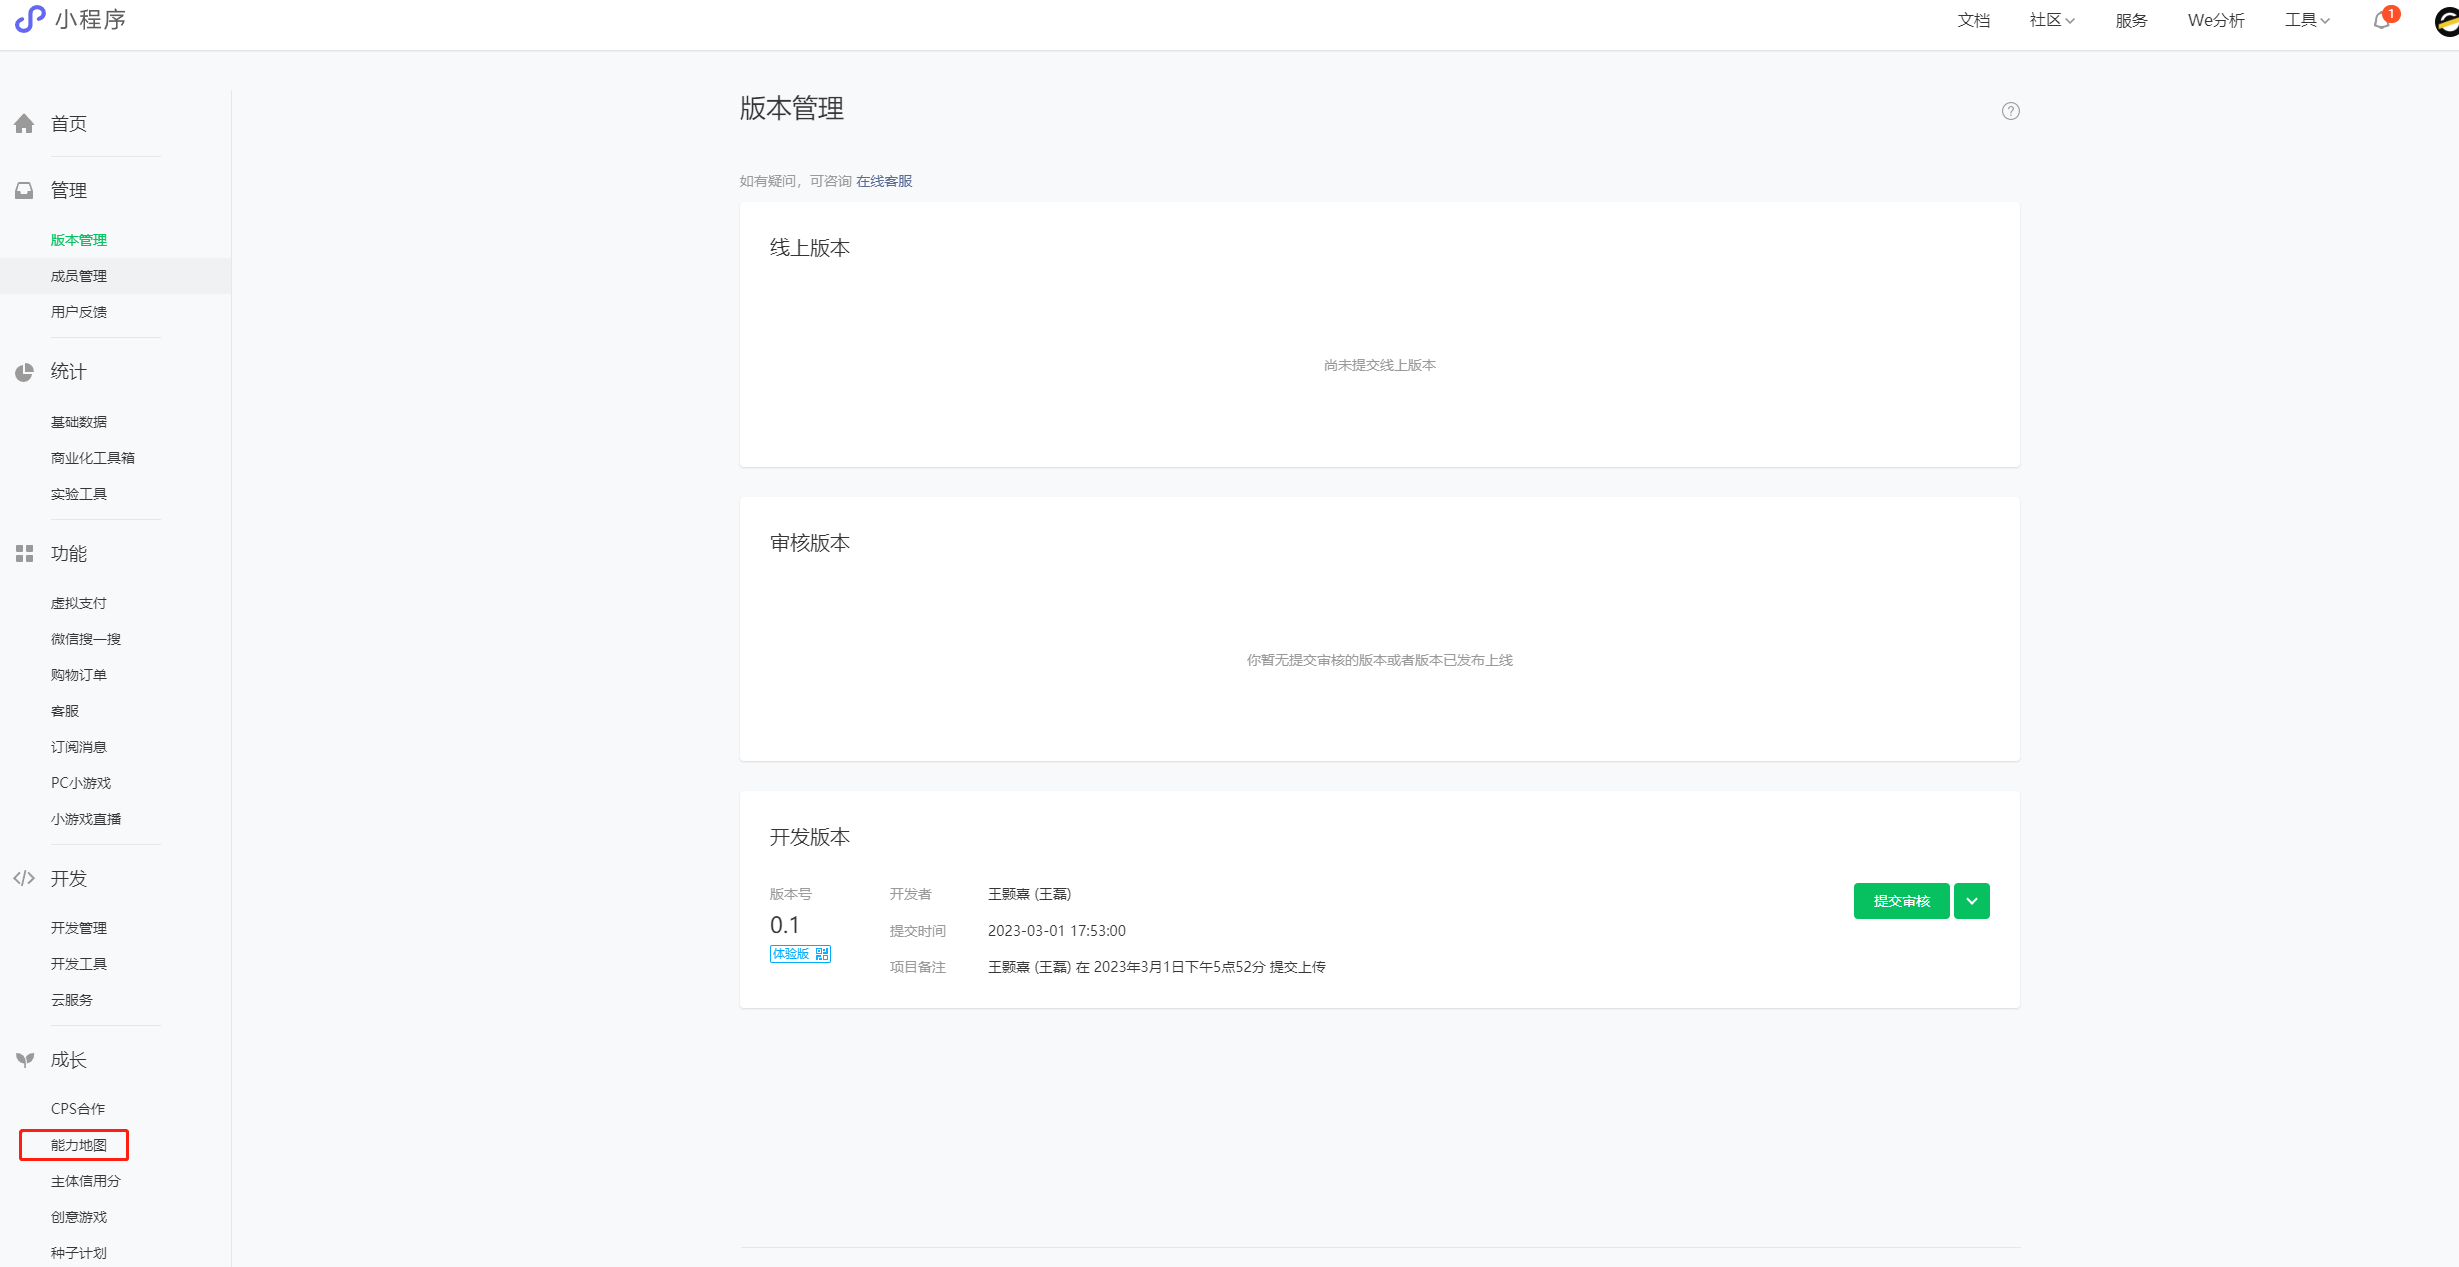Click the 开发 code brackets icon
The height and width of the screenshot is (1267, 2459).
pos(24,879)
